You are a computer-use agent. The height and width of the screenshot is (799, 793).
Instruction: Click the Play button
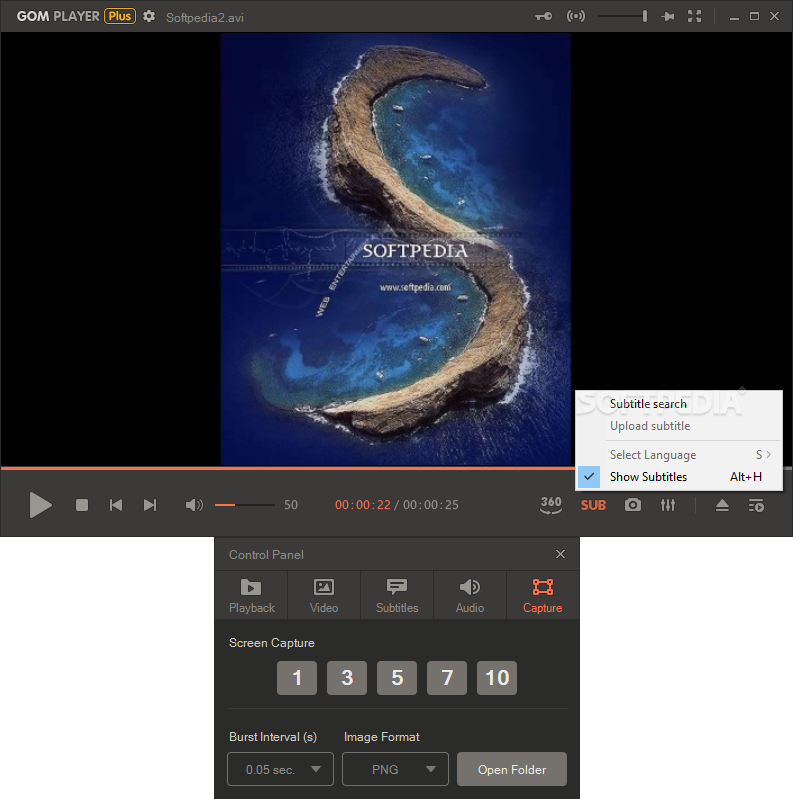40,505
